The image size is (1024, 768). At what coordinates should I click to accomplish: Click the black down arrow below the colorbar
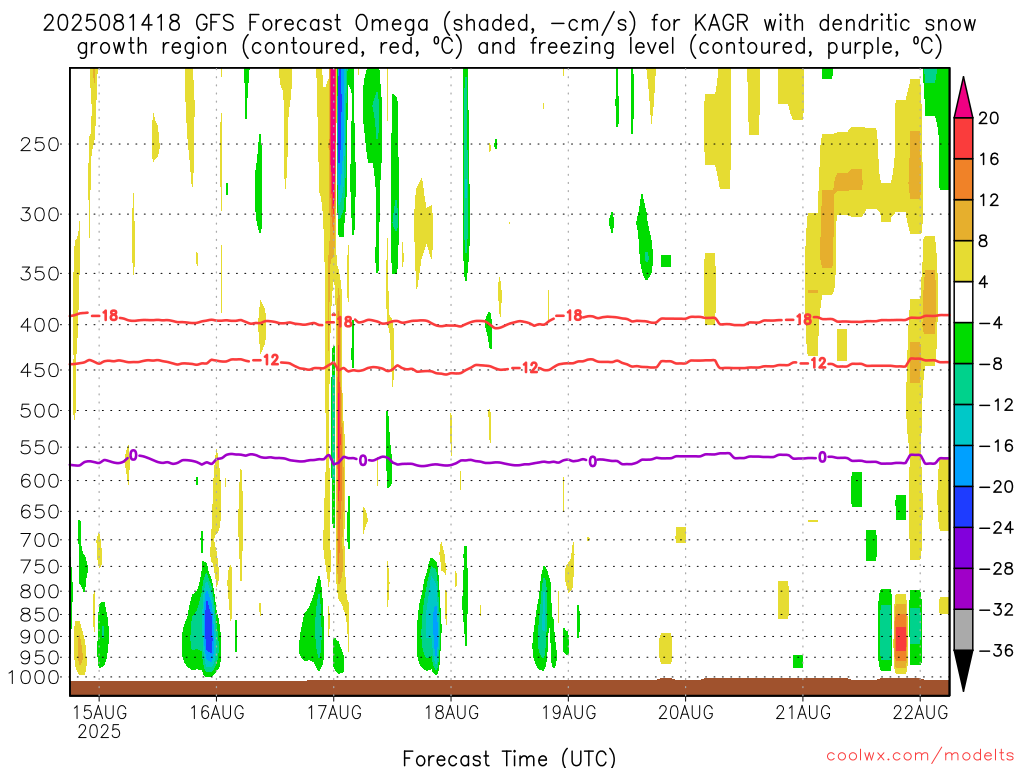tap(963, 671)
